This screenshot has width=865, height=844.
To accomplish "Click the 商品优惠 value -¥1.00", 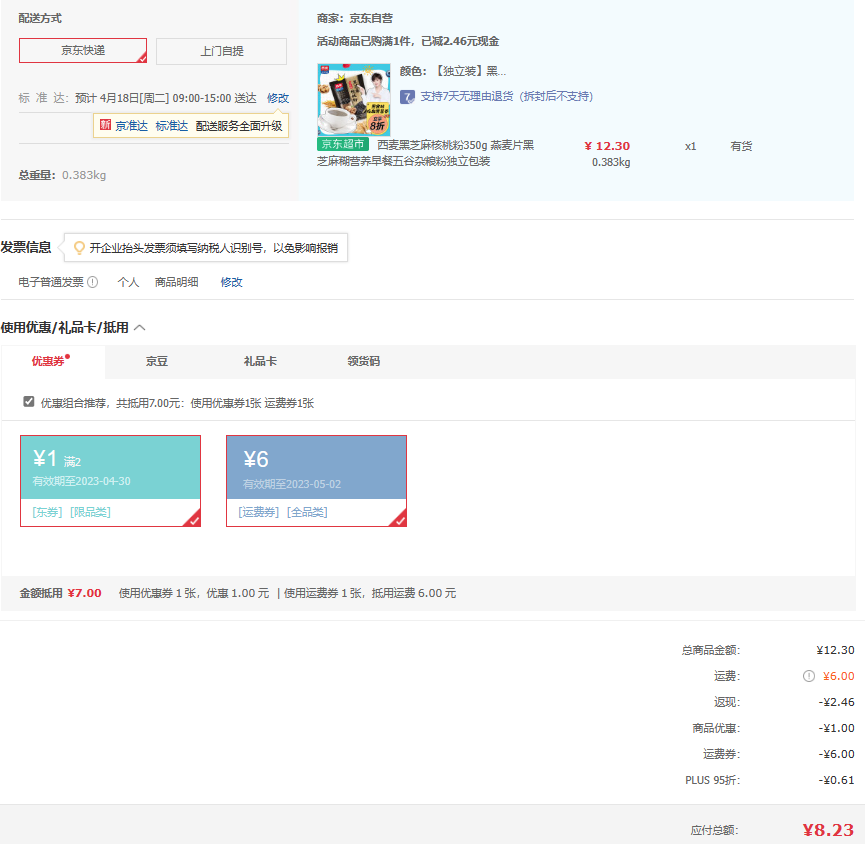I will click(x=836, y=728).
